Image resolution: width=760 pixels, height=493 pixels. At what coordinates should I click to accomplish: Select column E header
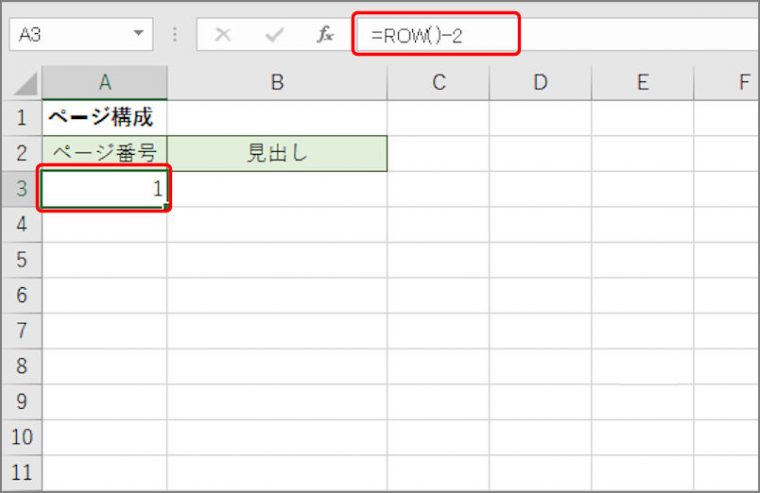(643, 83)
